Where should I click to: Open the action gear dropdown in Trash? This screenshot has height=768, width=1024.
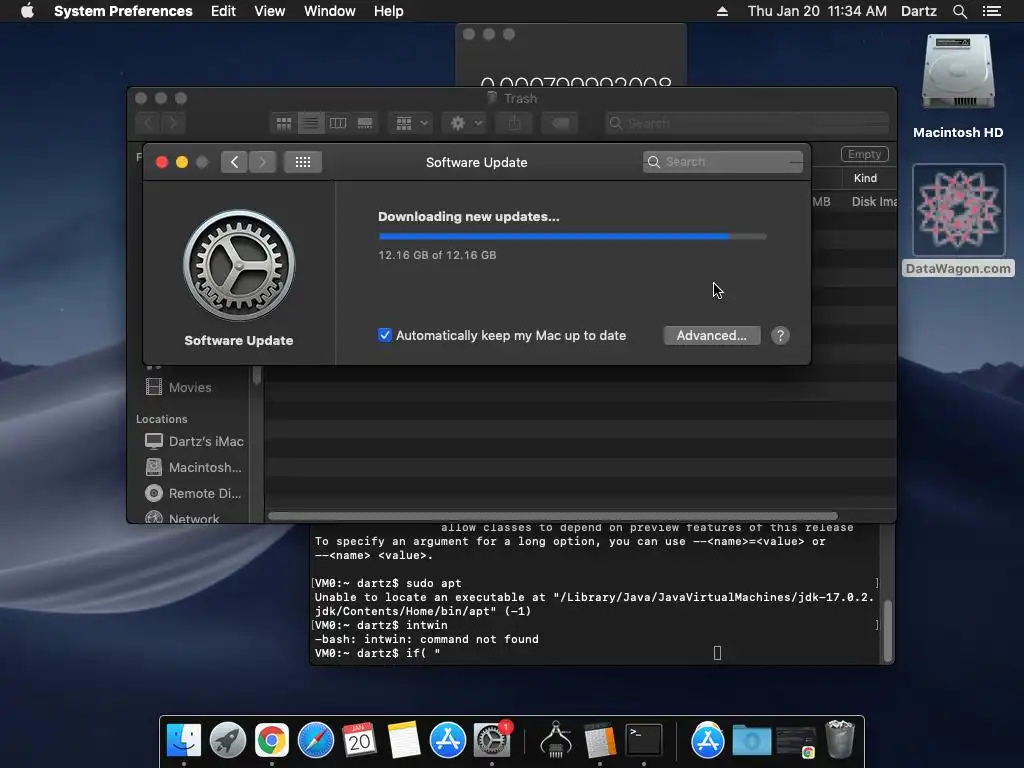464,123
